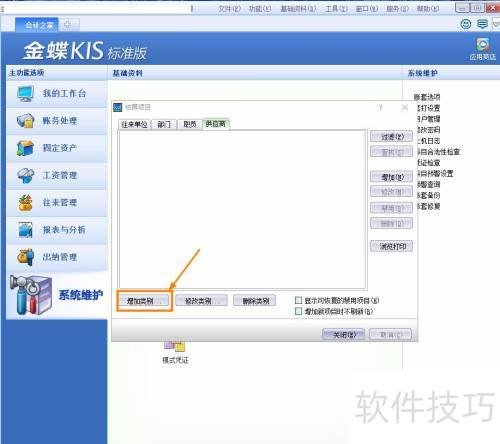Switch to the 部门 tab
The image size is (500, 444).
click(164, 124)
